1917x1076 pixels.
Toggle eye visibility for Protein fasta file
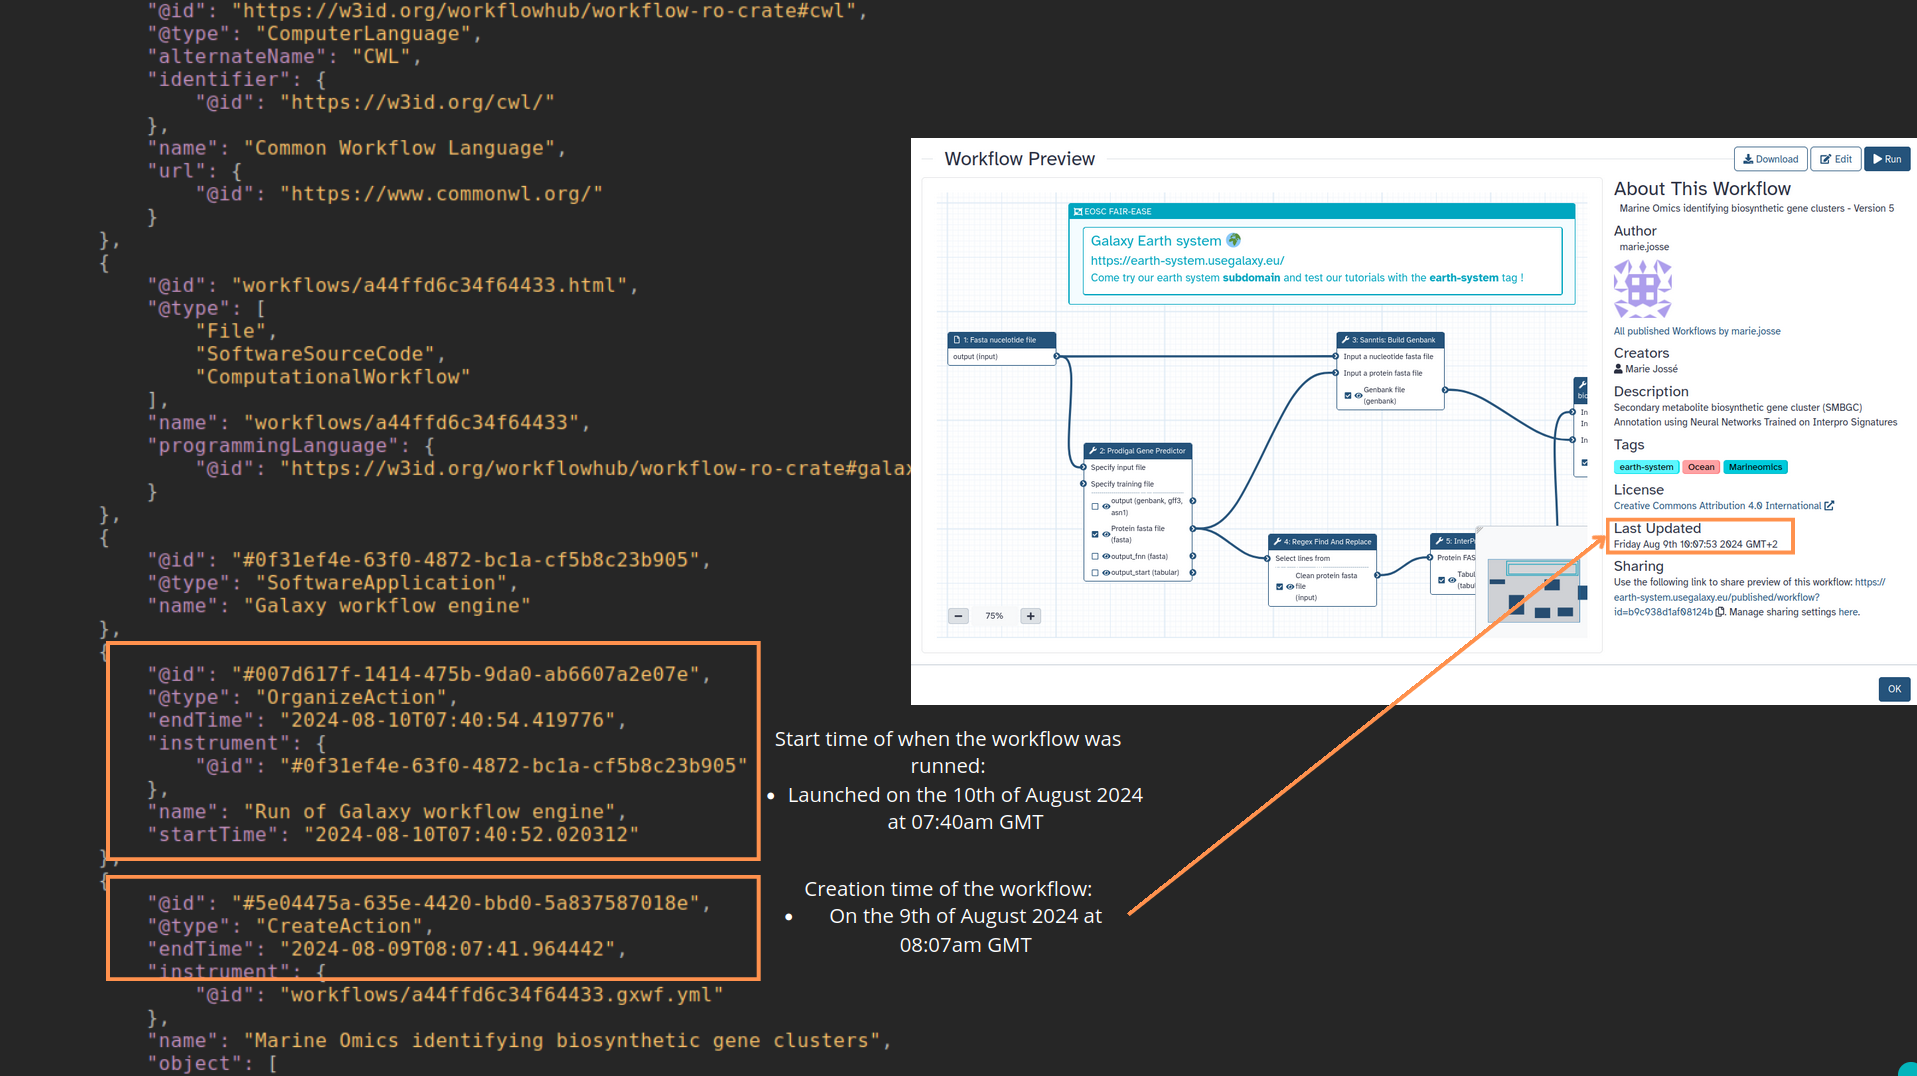click(1106, 534)
